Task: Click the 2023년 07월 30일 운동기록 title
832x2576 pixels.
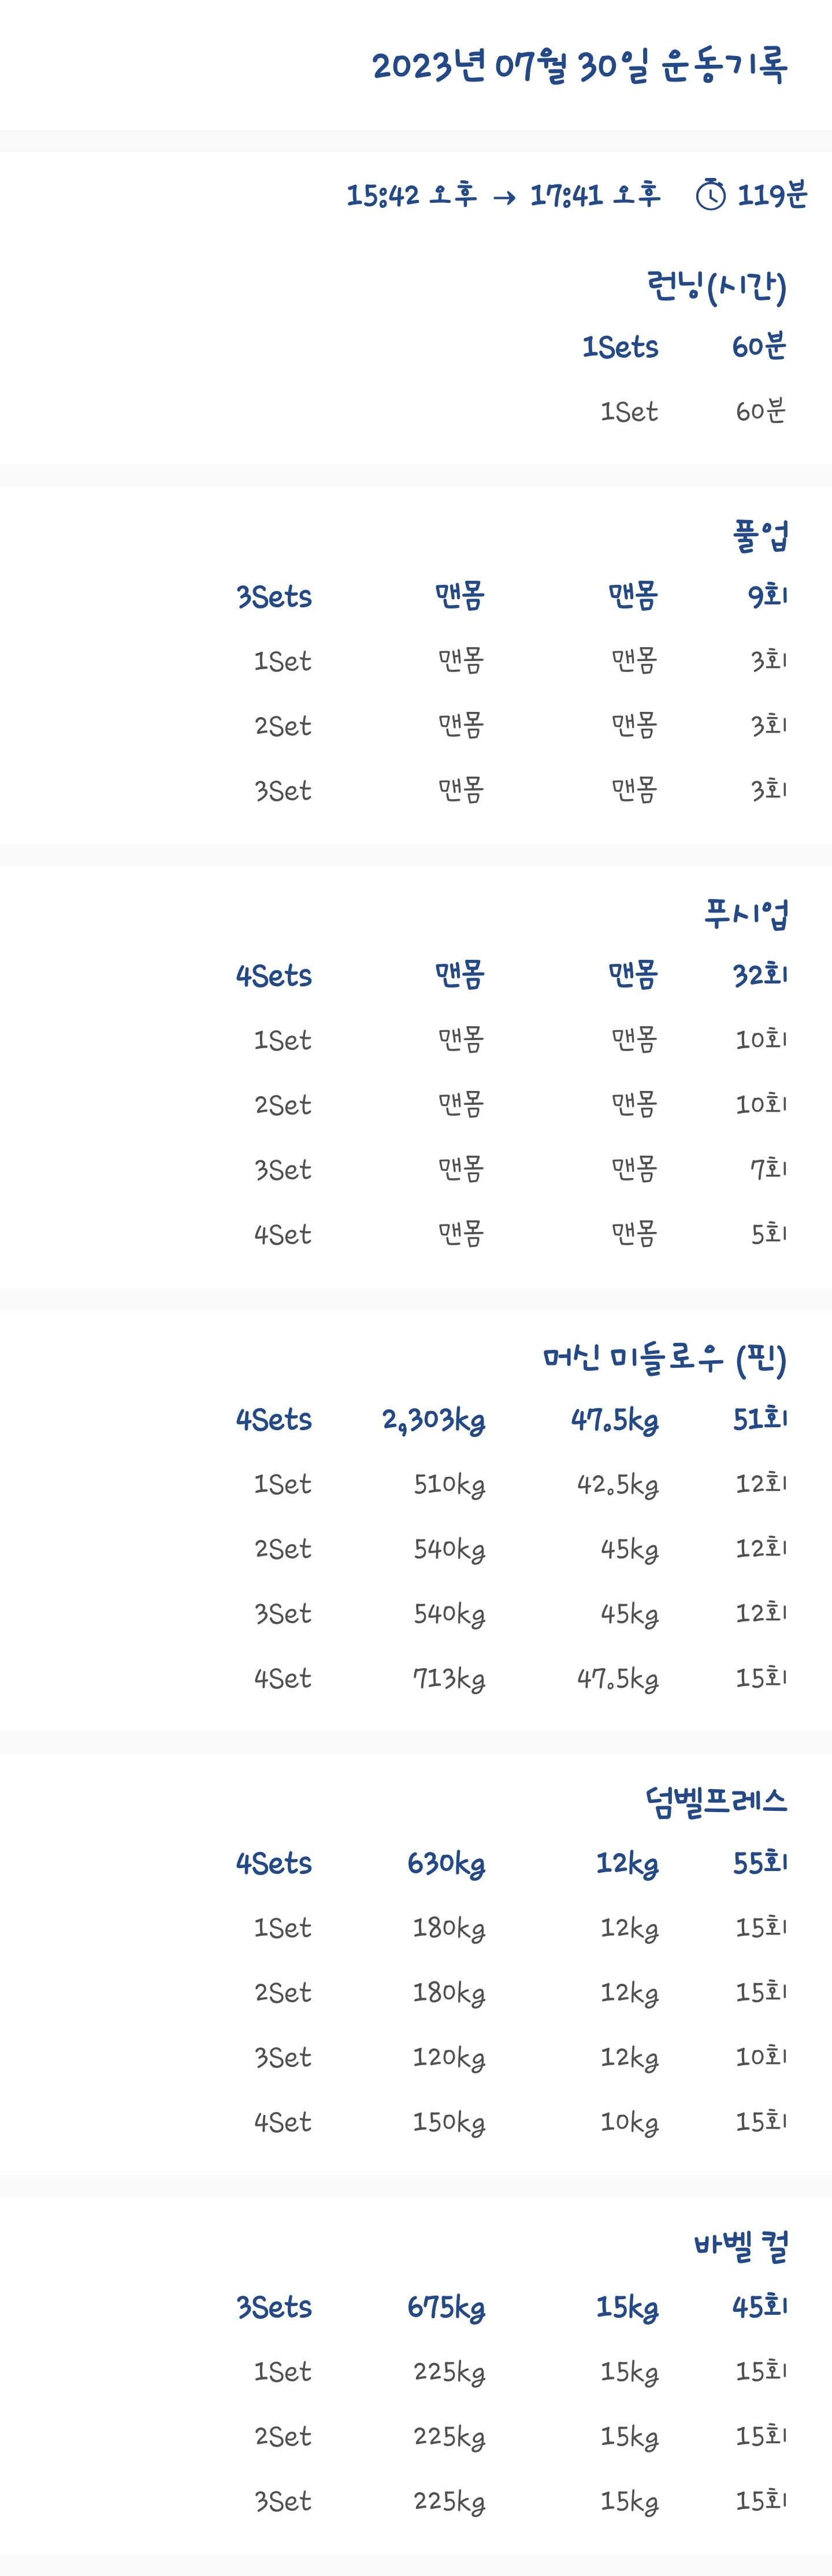Action: click(579, 66)
